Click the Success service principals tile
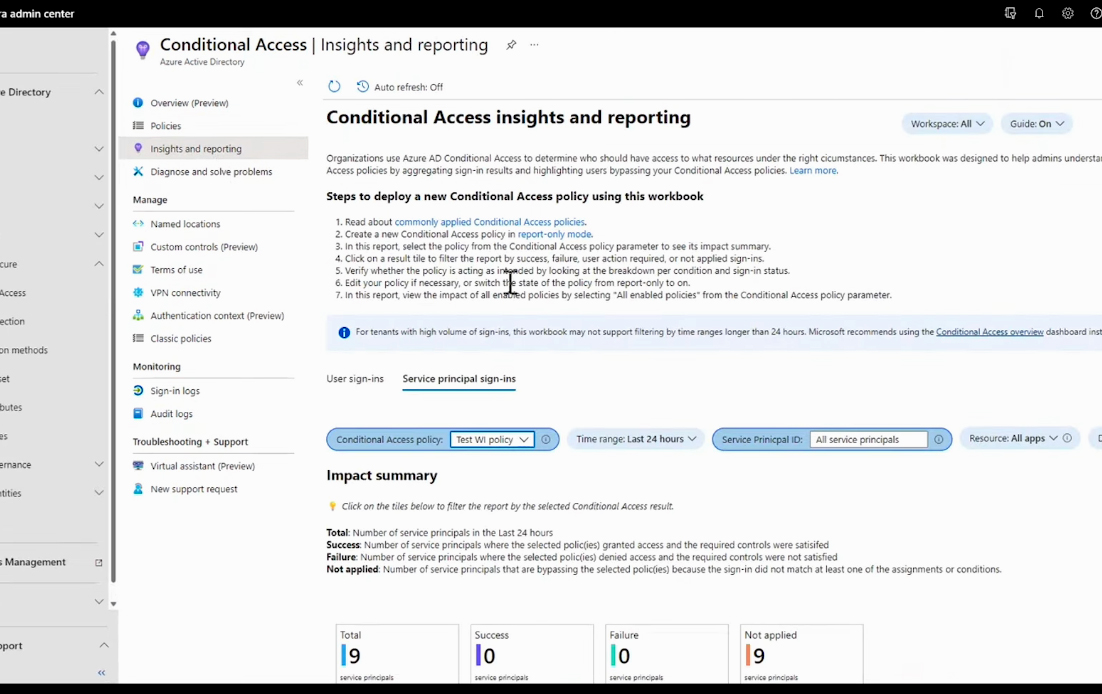Image resolution: width=1102 pixels, height=694 pixels. (532, 654)
